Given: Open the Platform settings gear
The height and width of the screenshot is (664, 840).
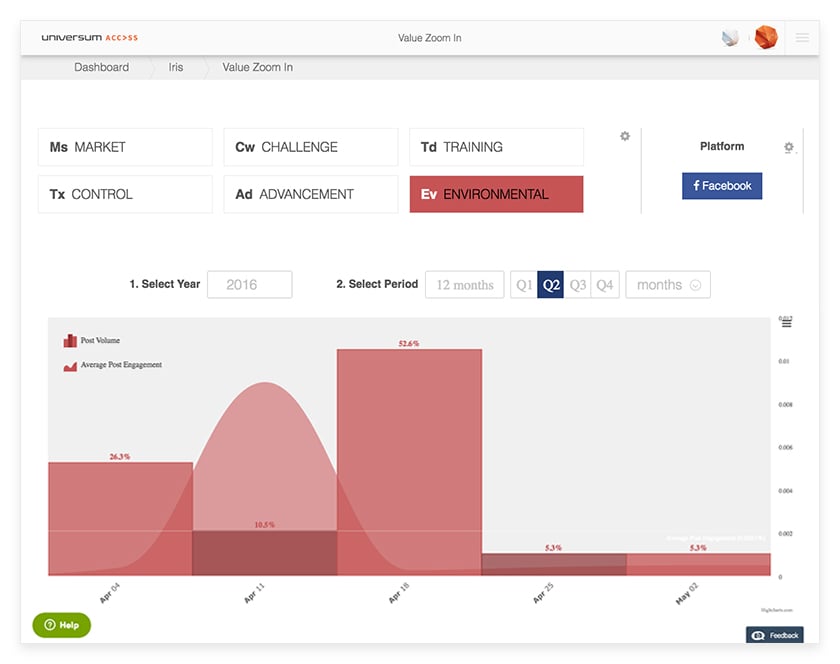Looking at the screenshot, I should (x=789, y=147).
